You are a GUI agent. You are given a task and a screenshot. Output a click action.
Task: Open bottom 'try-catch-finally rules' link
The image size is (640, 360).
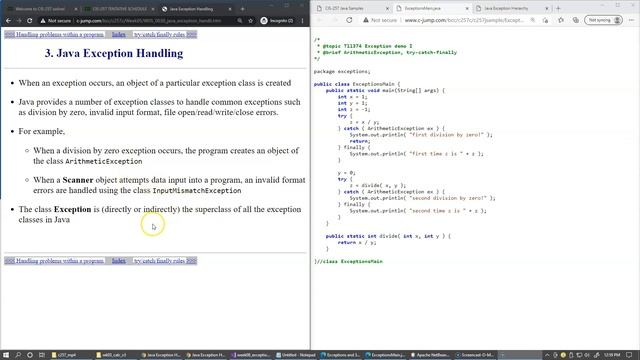[160, 261]
